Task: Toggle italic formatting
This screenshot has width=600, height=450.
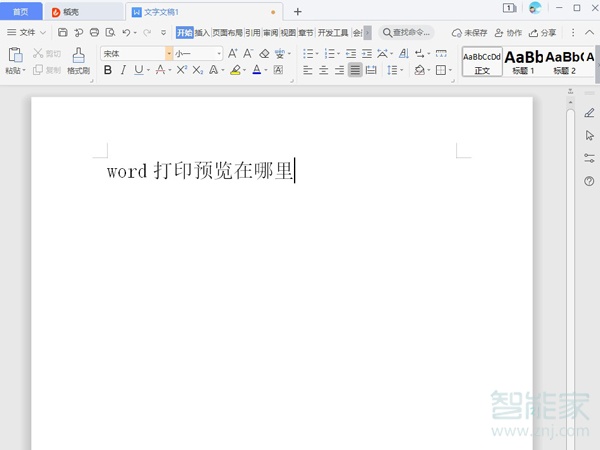Action: tap(123, 71)
